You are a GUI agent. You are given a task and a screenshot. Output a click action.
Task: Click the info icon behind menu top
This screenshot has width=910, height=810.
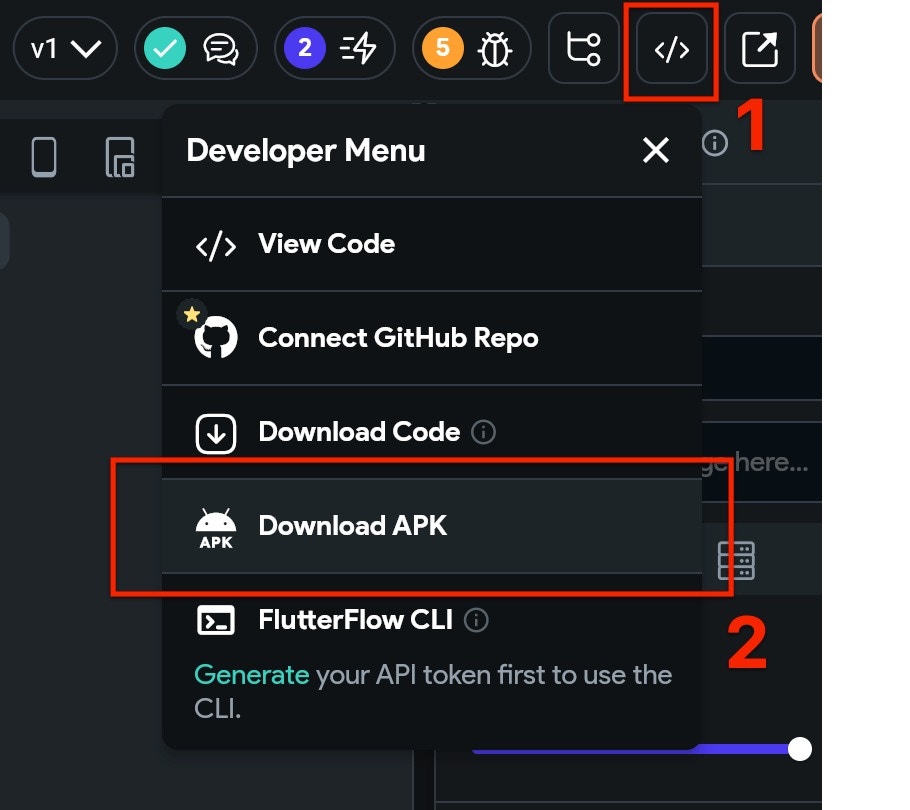[714, 143]
